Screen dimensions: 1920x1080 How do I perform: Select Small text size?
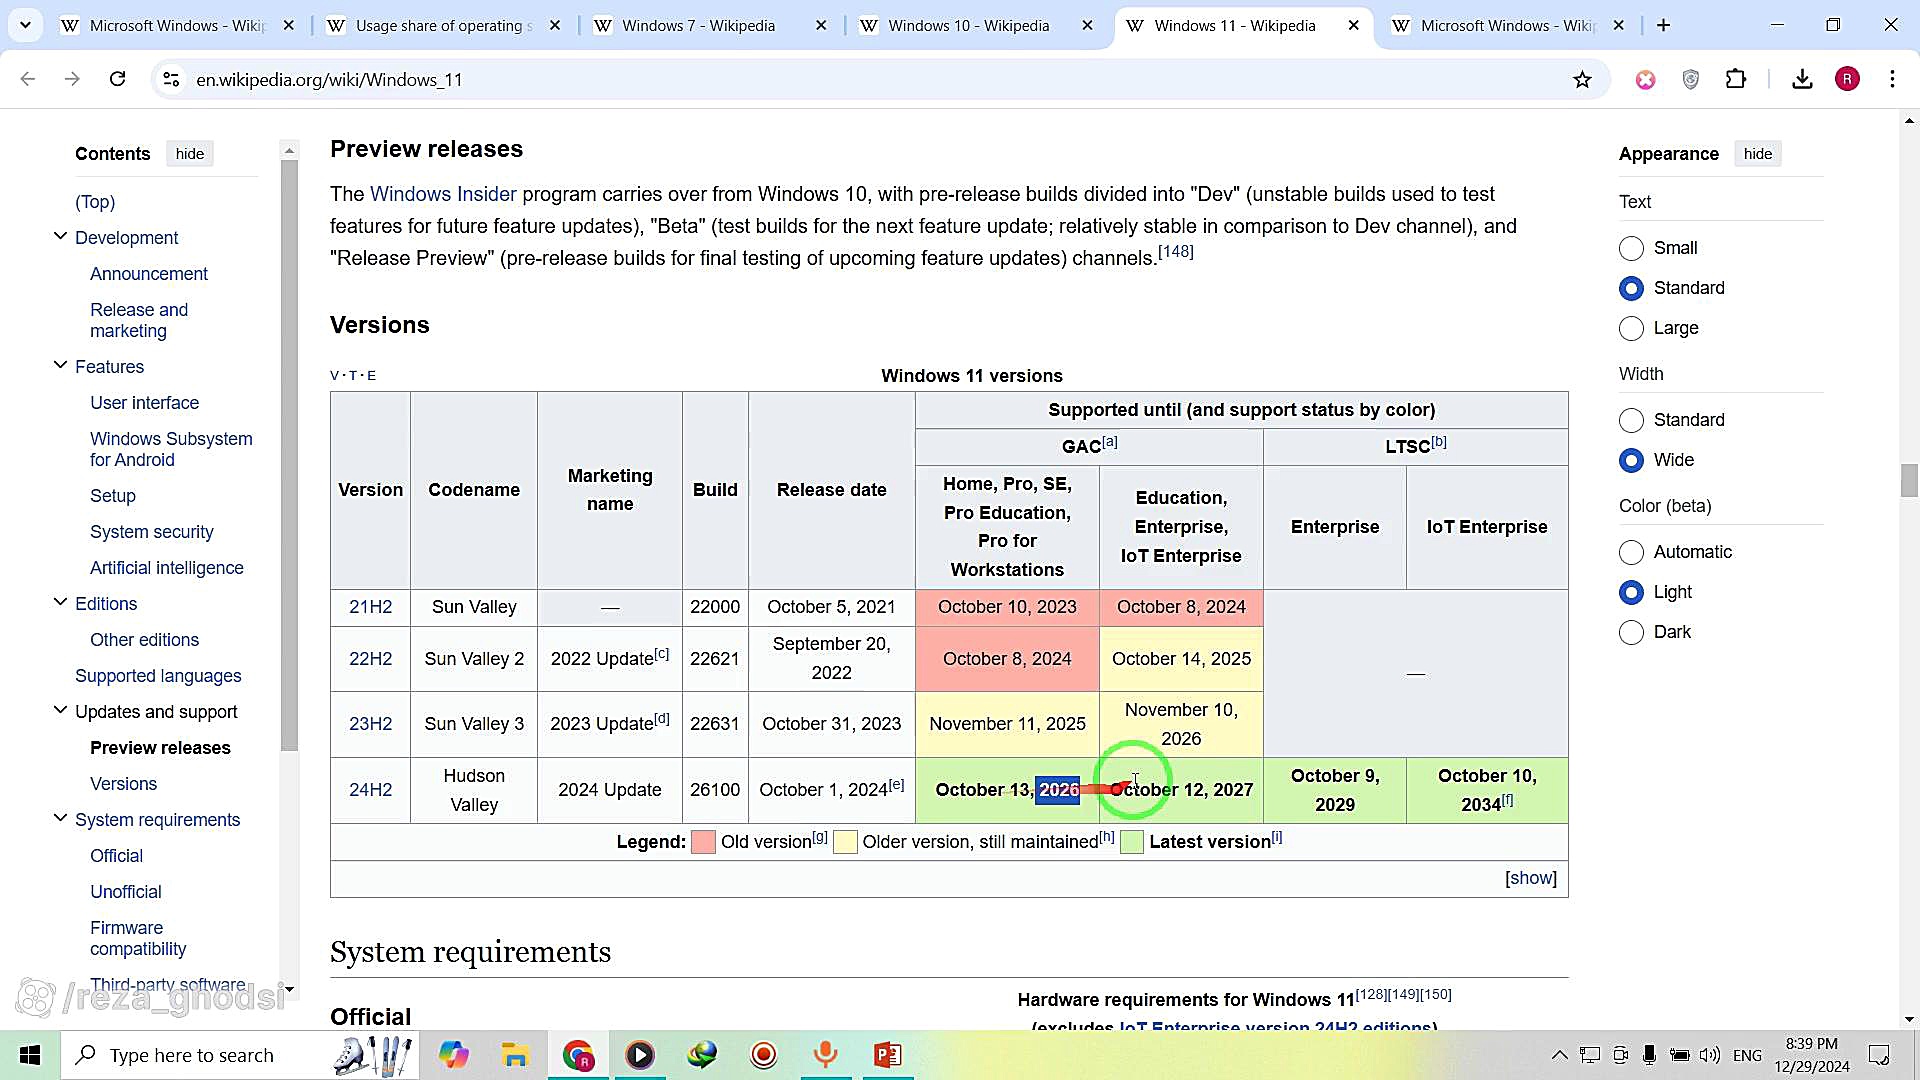click(x=1631, y=248)
